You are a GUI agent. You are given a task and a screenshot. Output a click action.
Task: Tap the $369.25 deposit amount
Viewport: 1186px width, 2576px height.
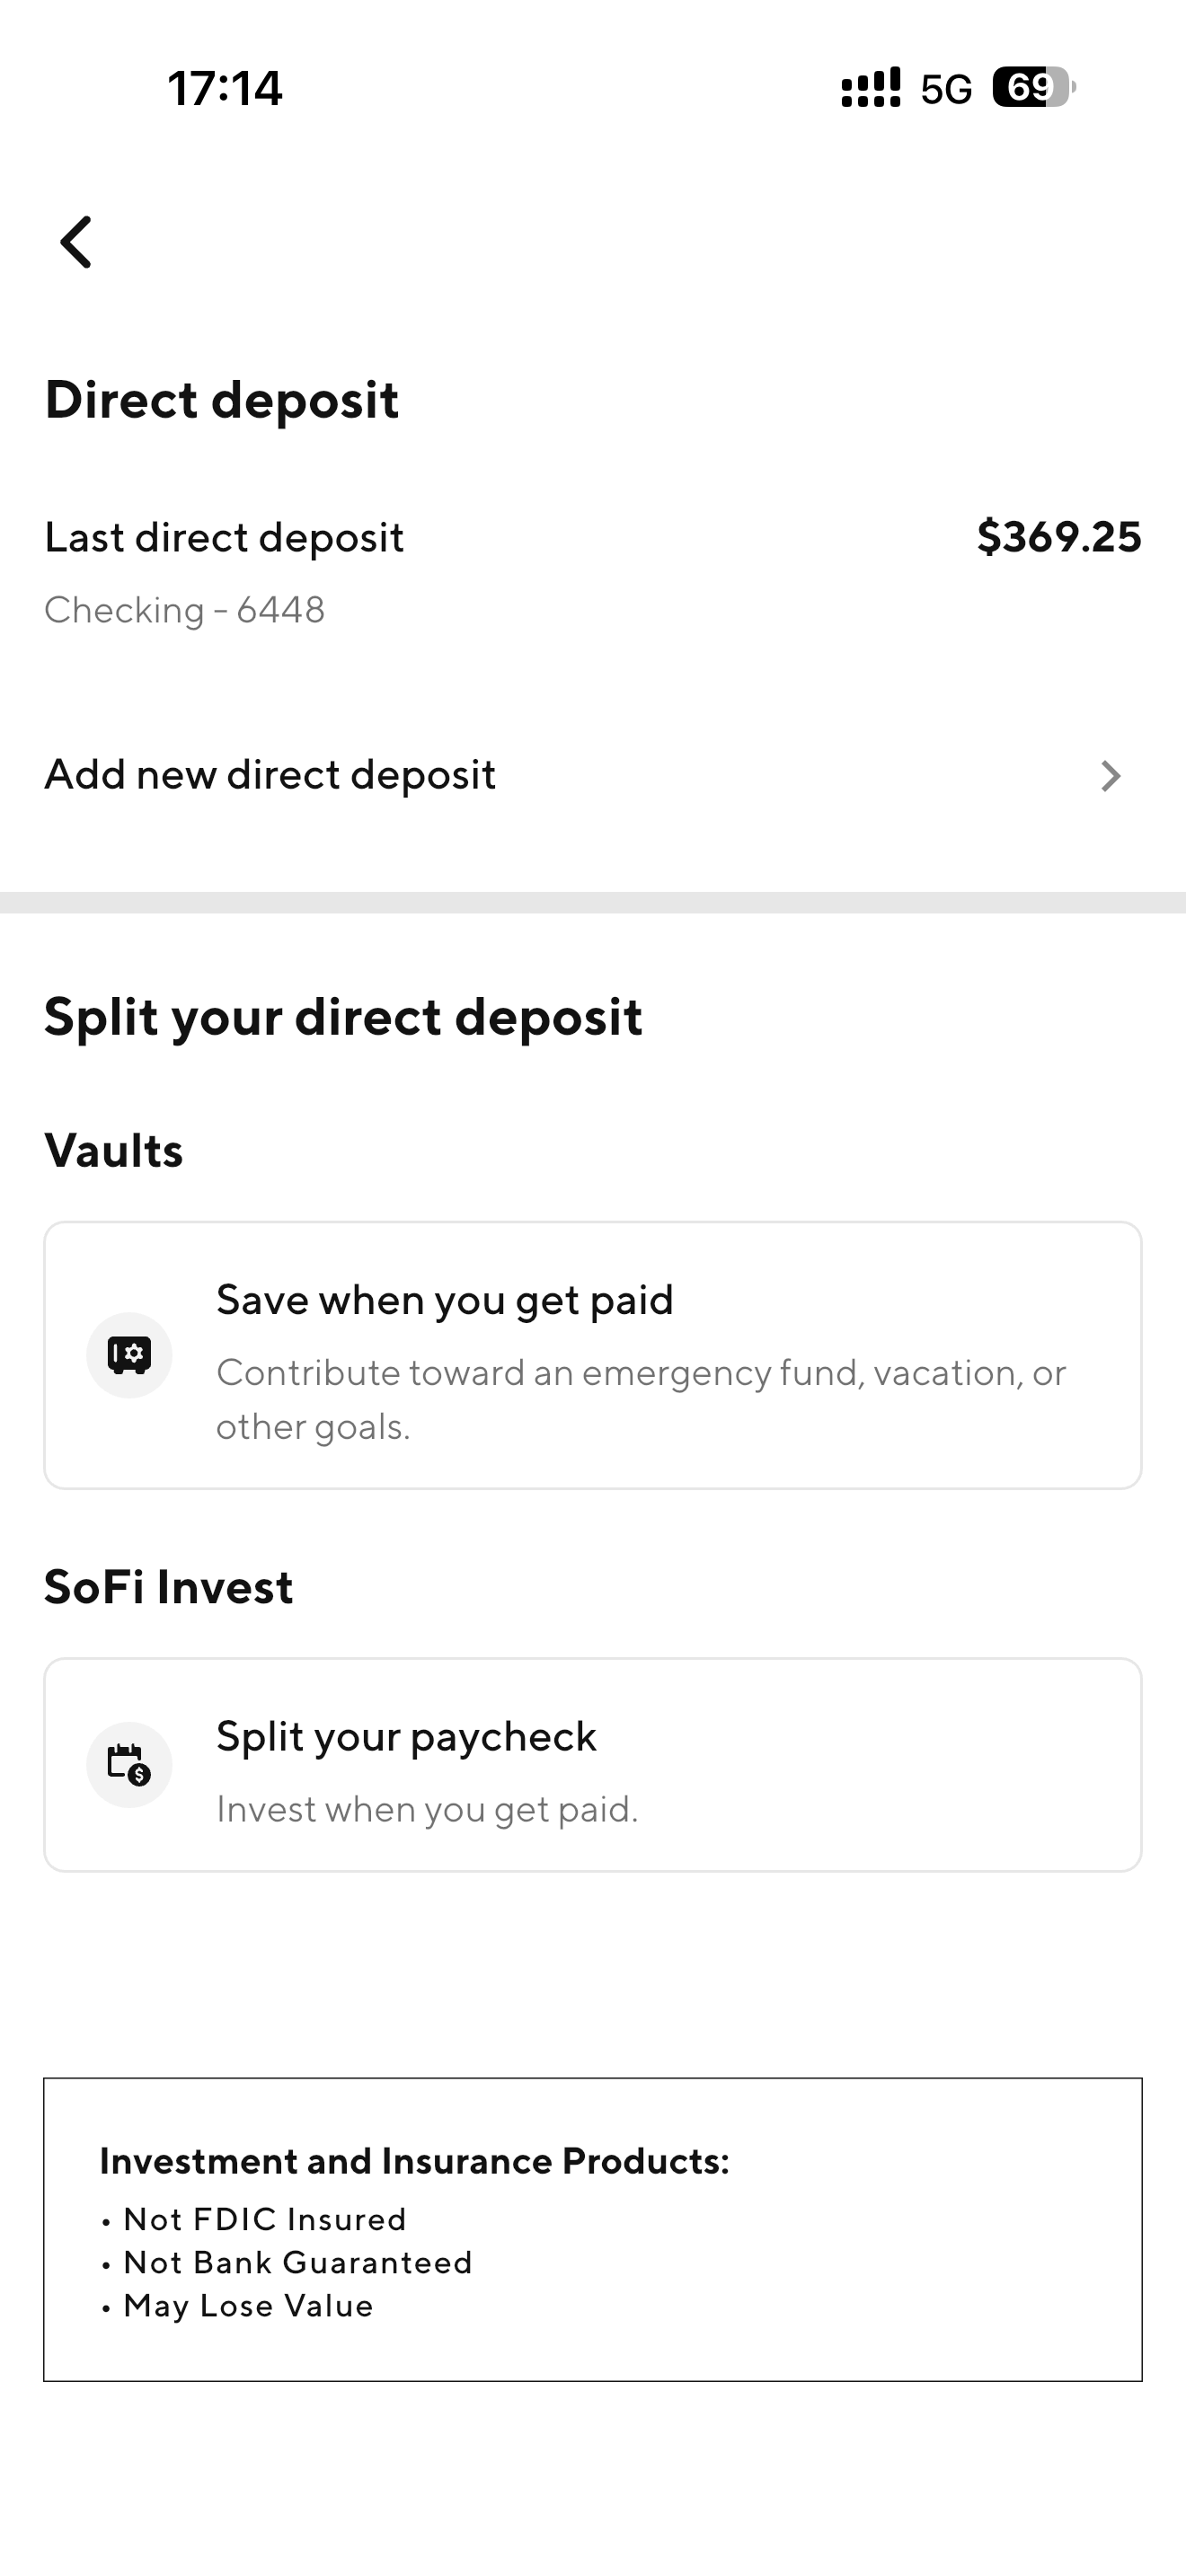pyautogui.click(x=1058, y=537)
